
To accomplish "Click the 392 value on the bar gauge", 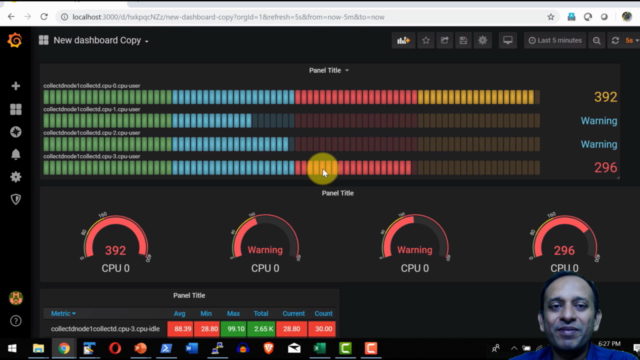I will point(605,97).
